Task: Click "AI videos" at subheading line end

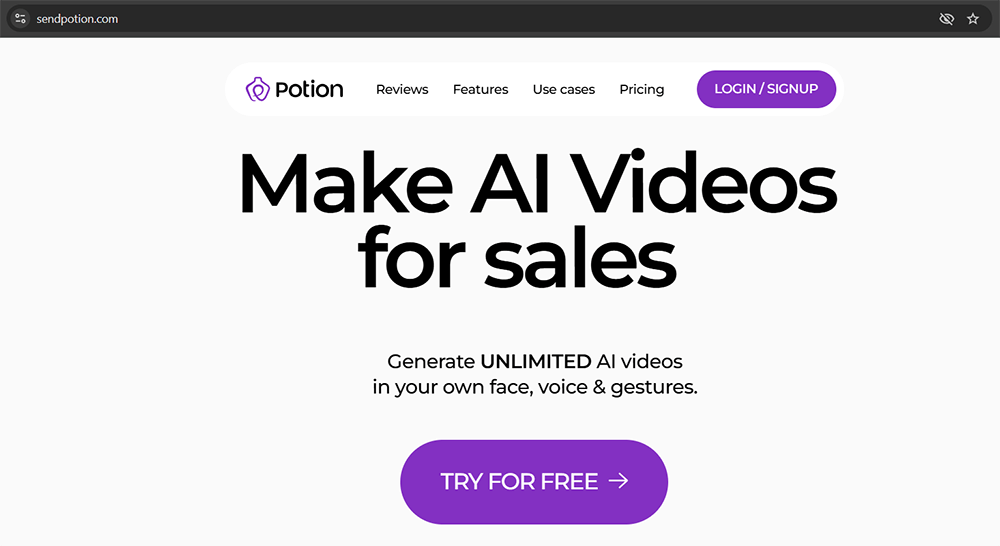Action: 640,362
